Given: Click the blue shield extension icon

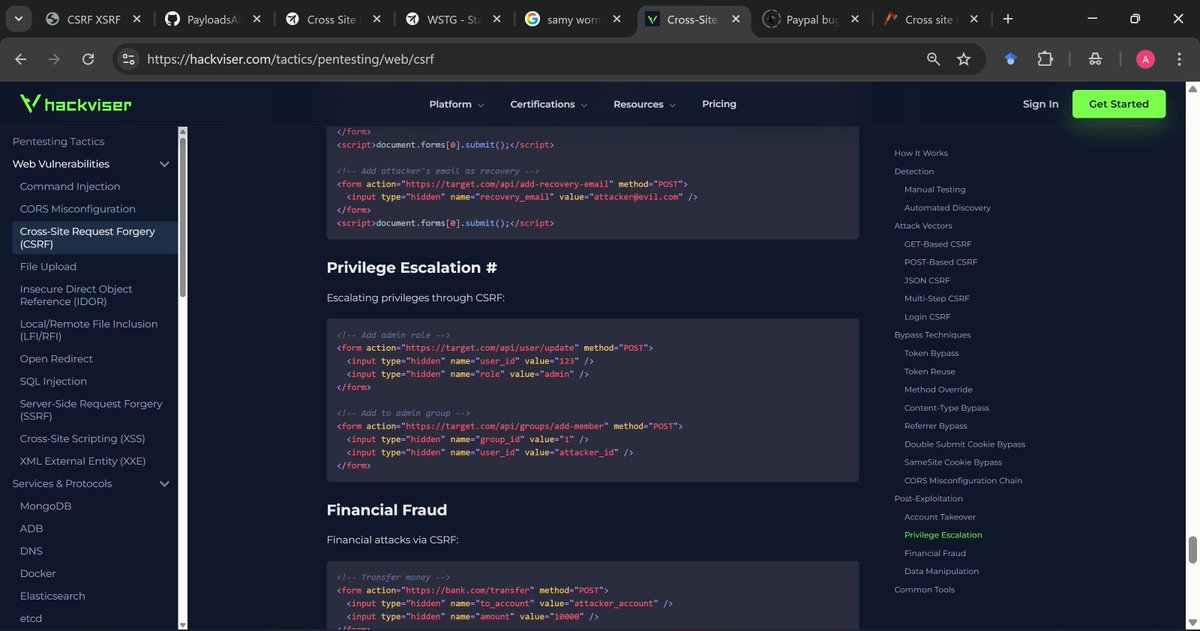Looking at the screenshot, I should click(x=1011, y=59).
